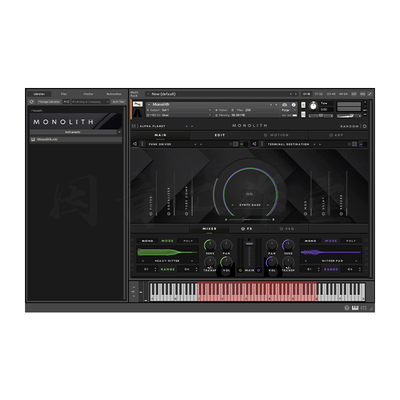Click the info icon in the bottom status bar

click(347, 308)
